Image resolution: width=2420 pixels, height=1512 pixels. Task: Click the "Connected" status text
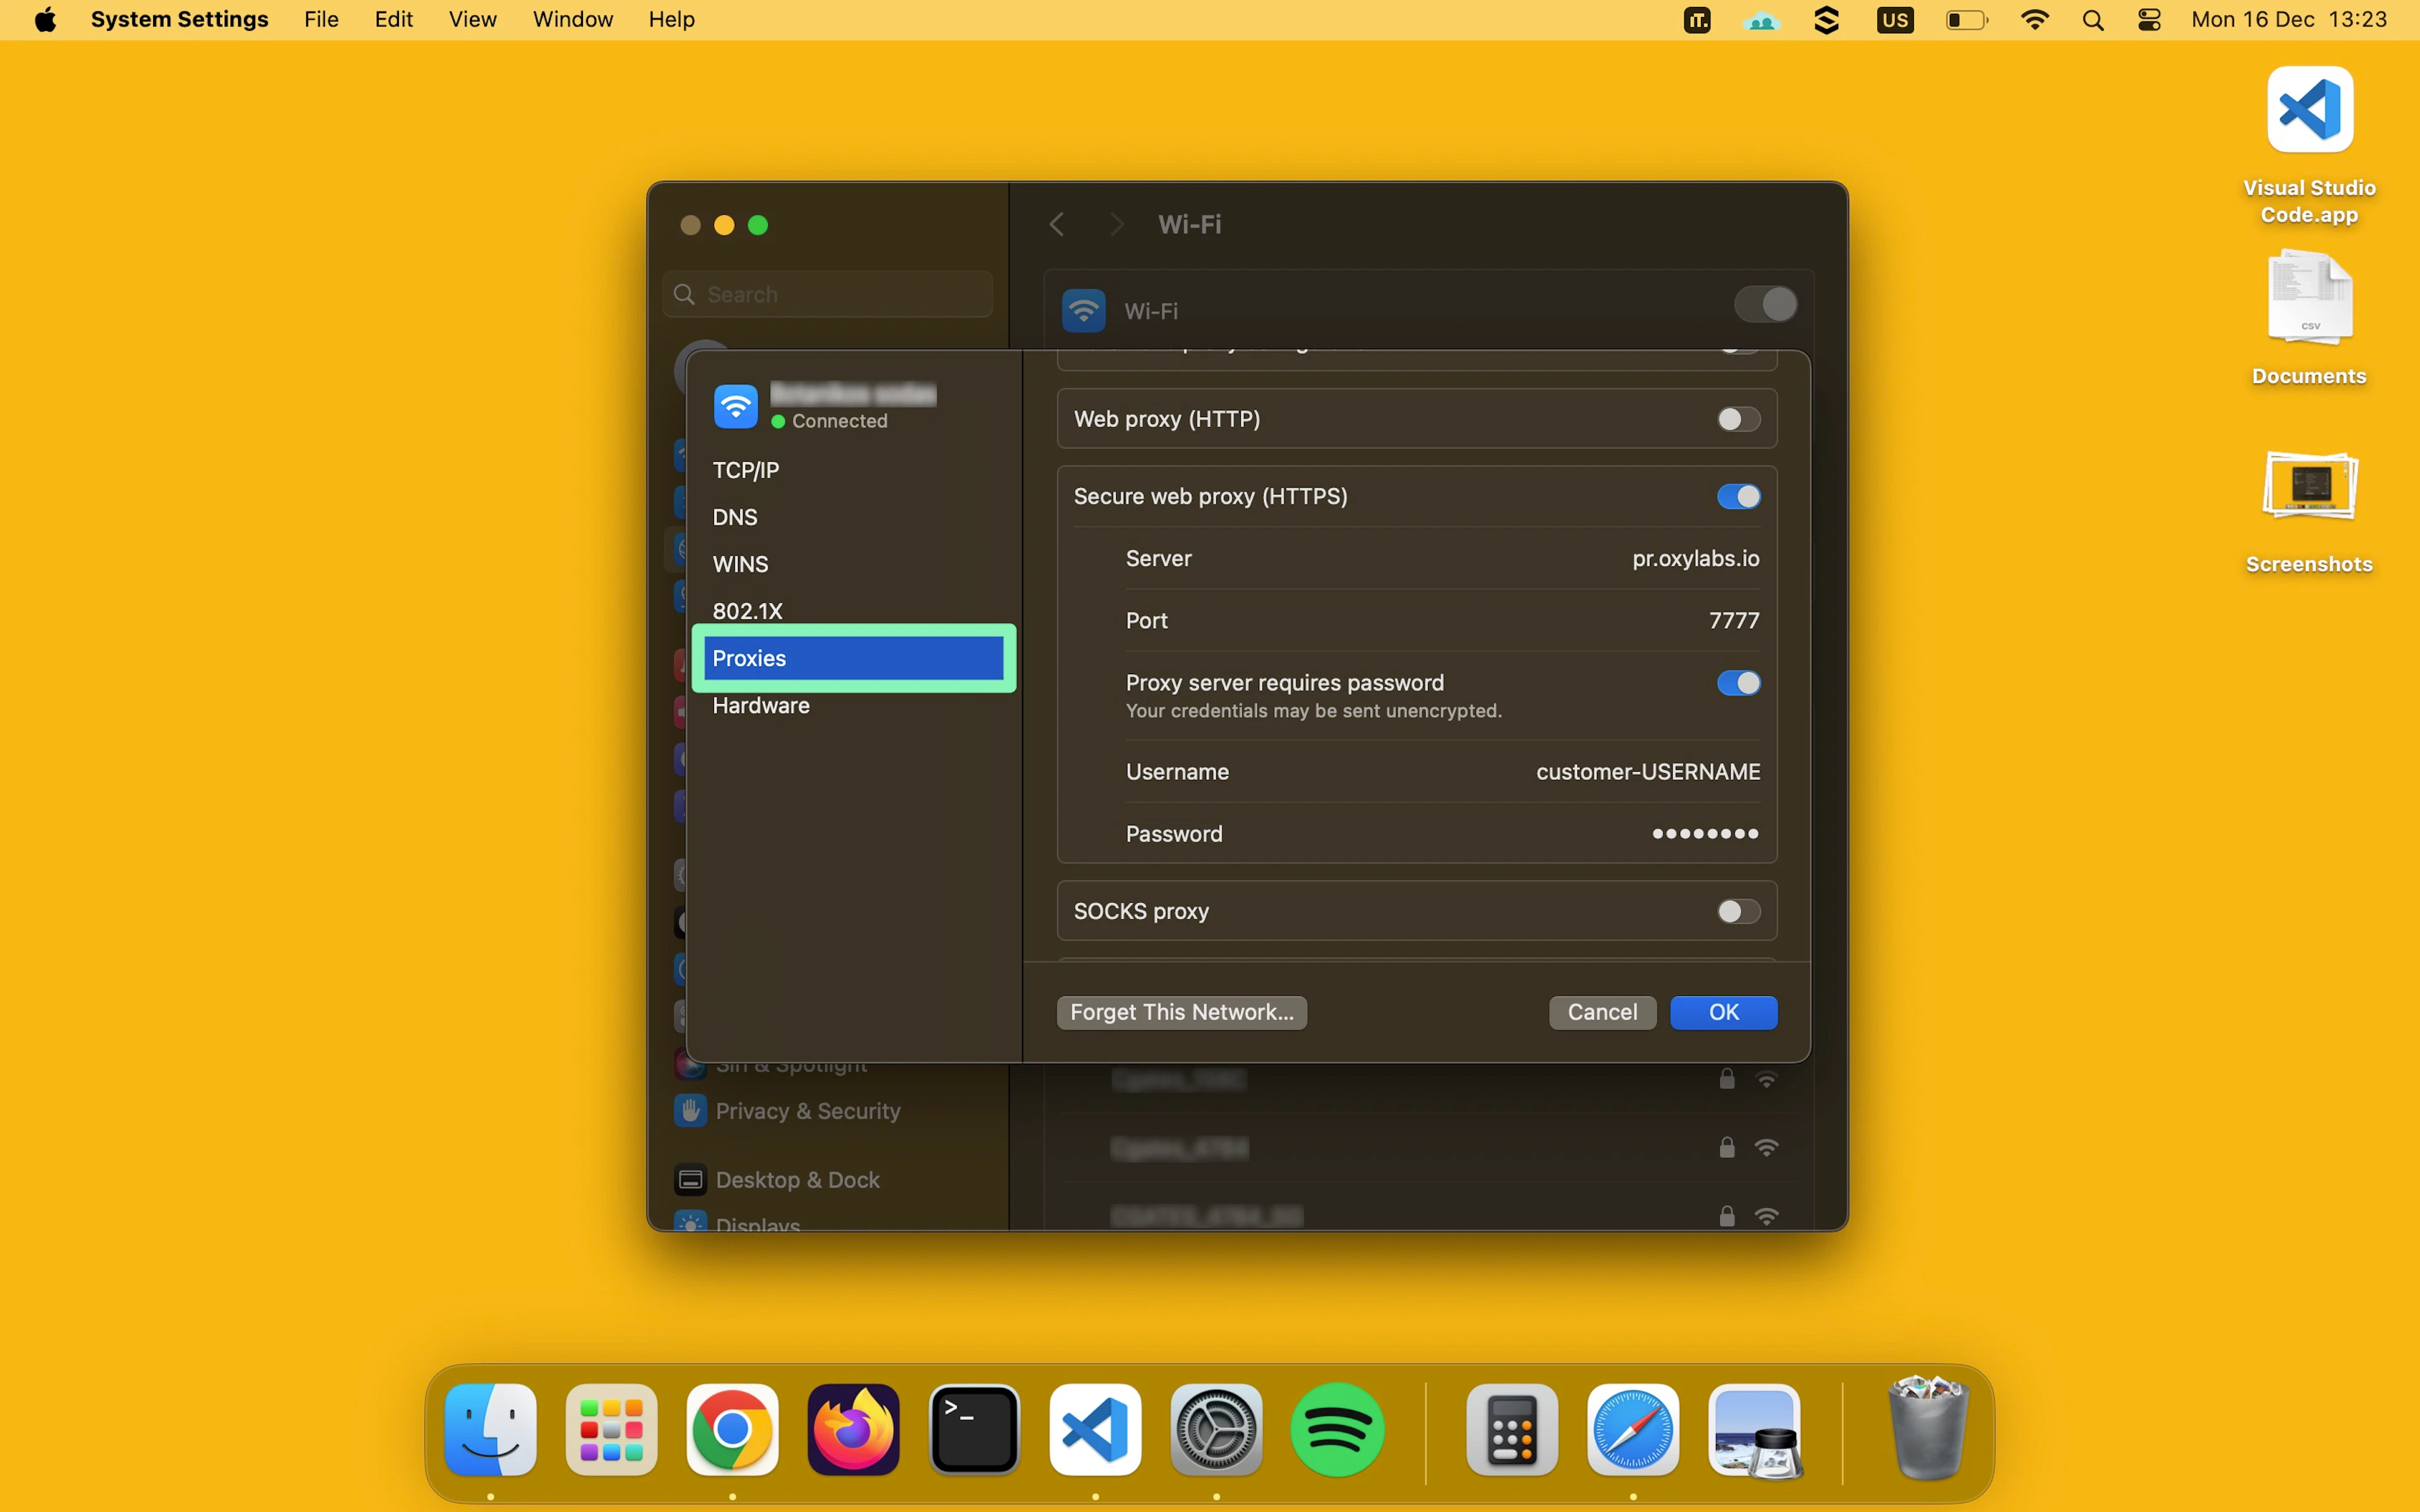coord(839,421)
